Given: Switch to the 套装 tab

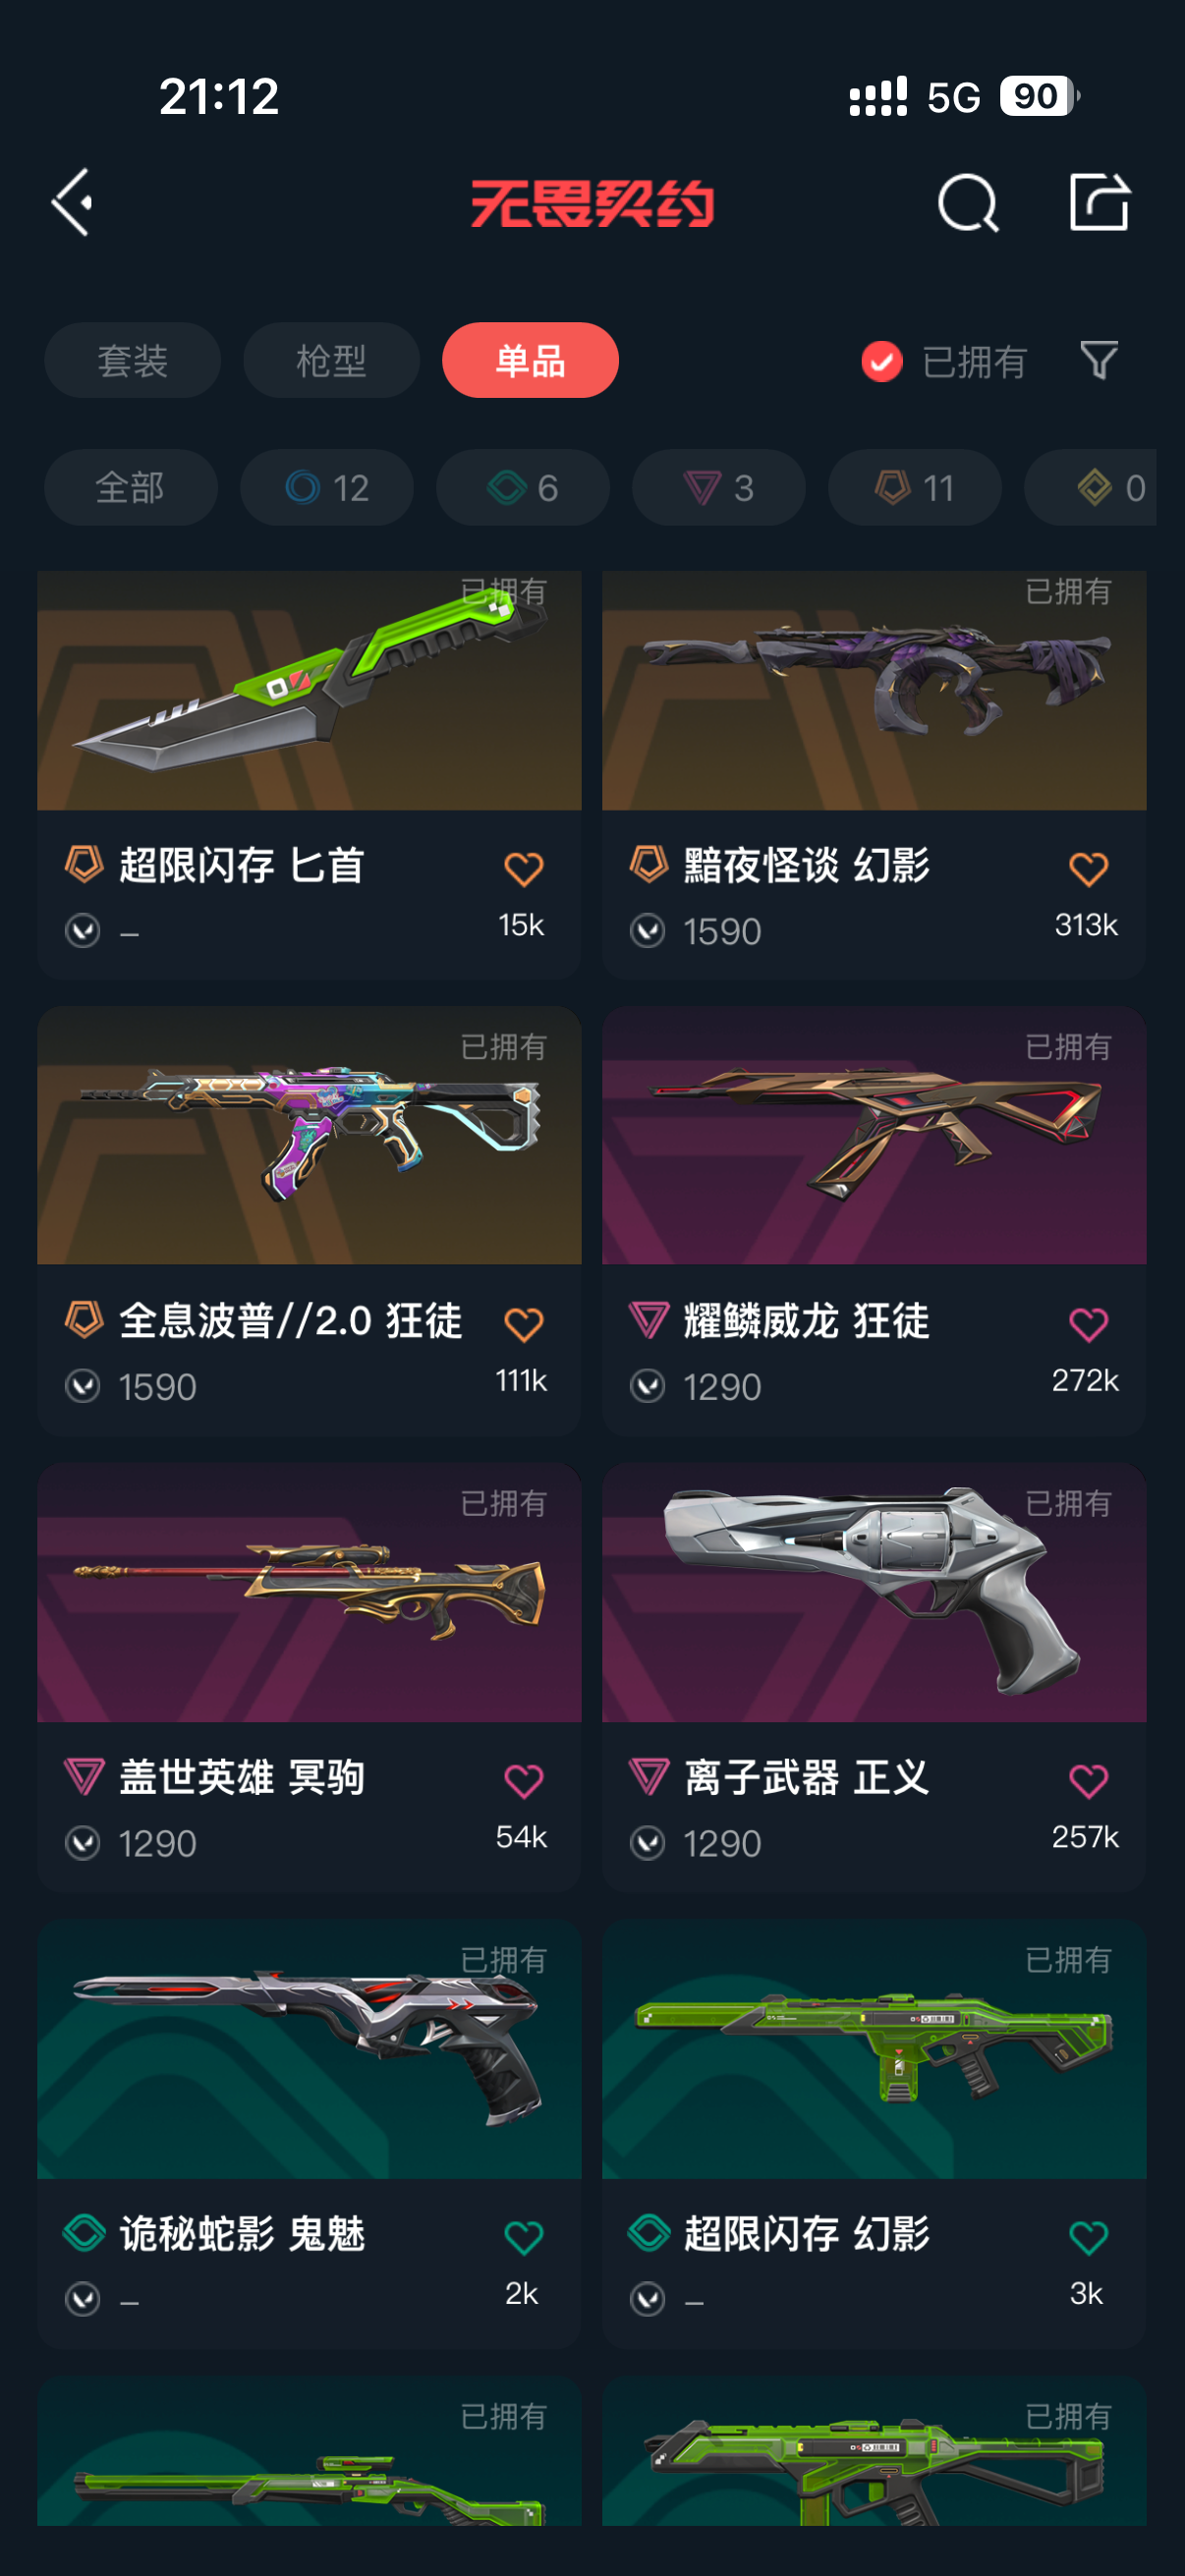Looking at the screenshot, I should coord(132,360).
